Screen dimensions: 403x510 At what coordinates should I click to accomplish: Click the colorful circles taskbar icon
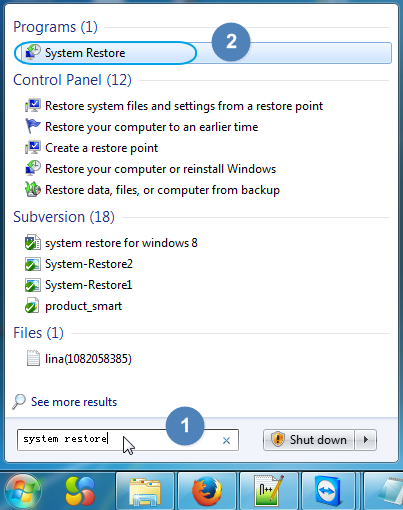click(x=80, y=491)
